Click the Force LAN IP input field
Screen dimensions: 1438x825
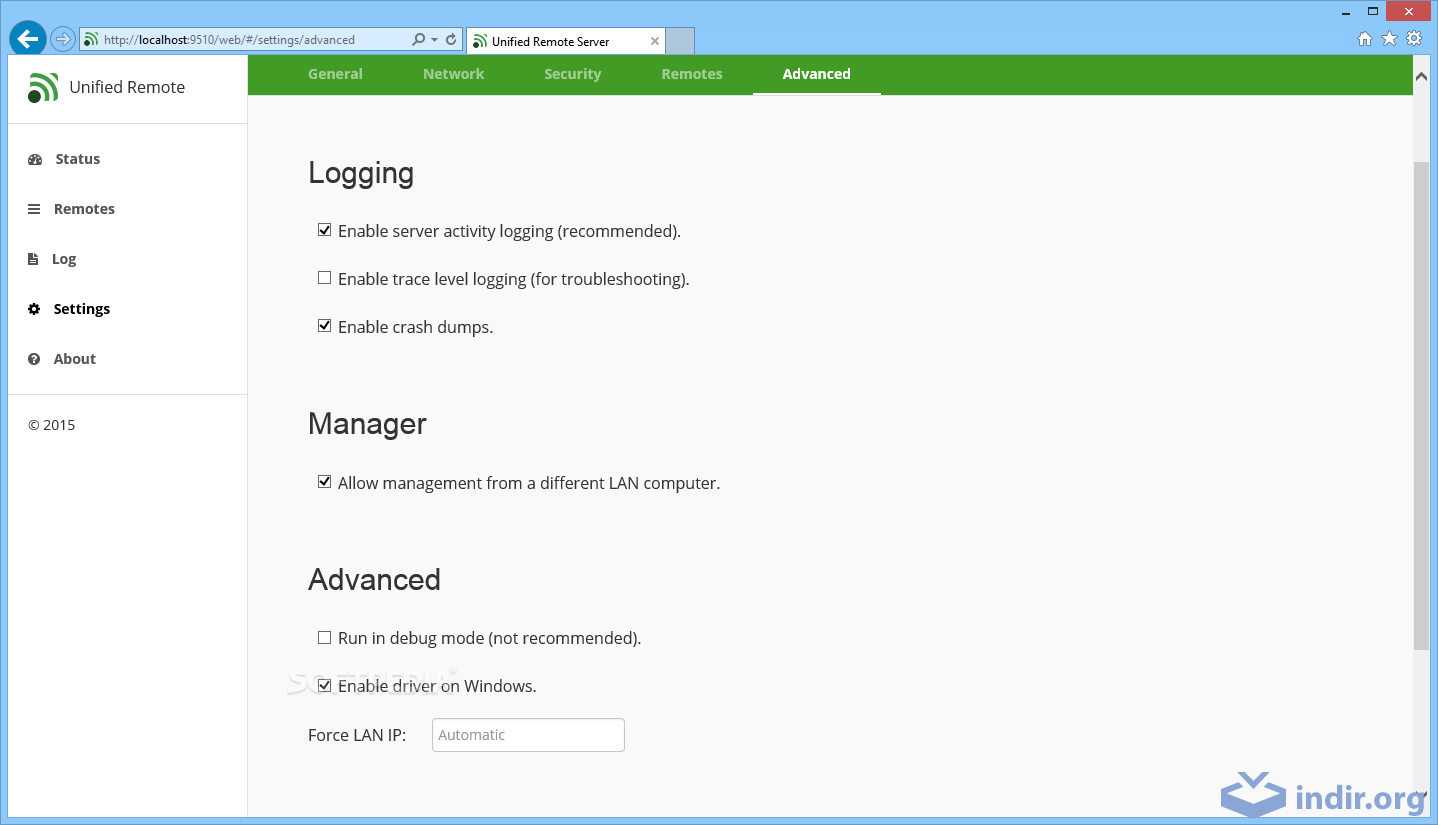(528, 735)
